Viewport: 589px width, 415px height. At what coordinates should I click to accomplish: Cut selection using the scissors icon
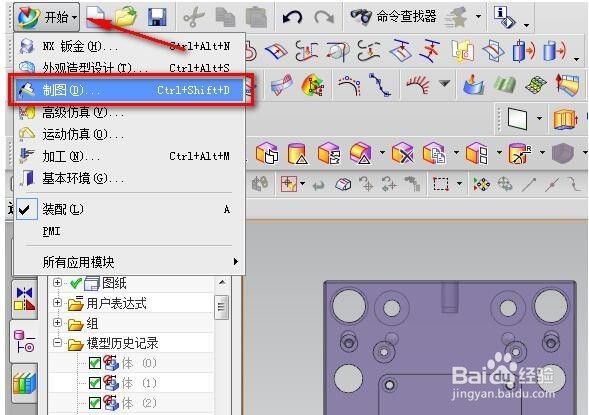click(x=194, y=17)
